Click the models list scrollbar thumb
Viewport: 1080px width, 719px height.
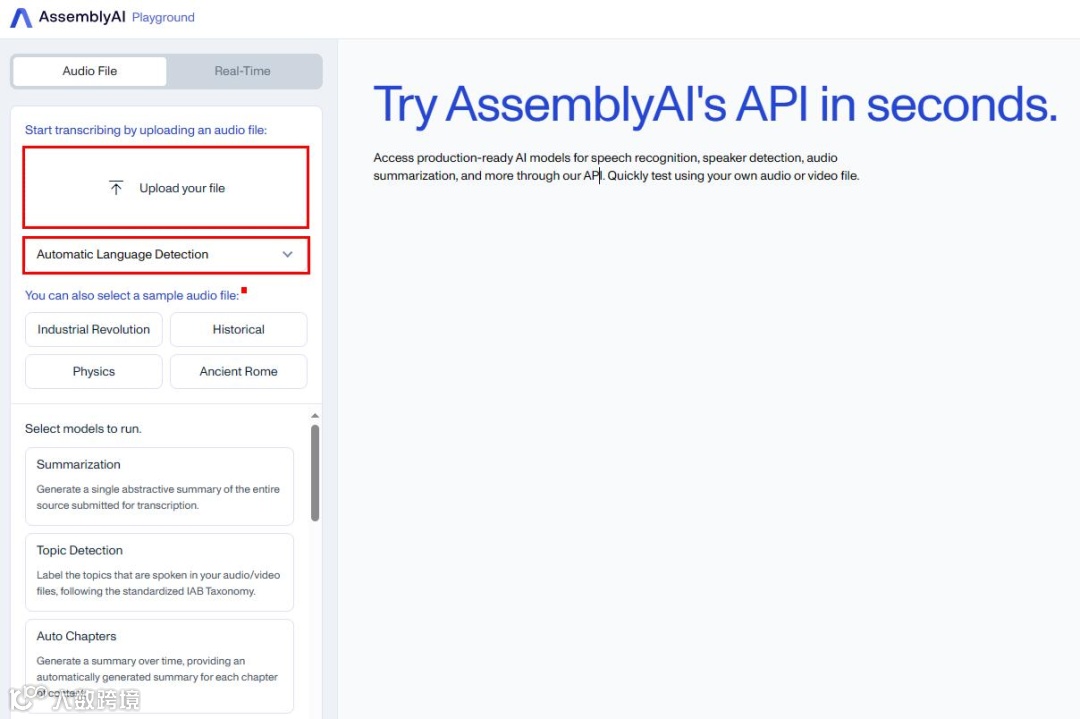[315, 473]
